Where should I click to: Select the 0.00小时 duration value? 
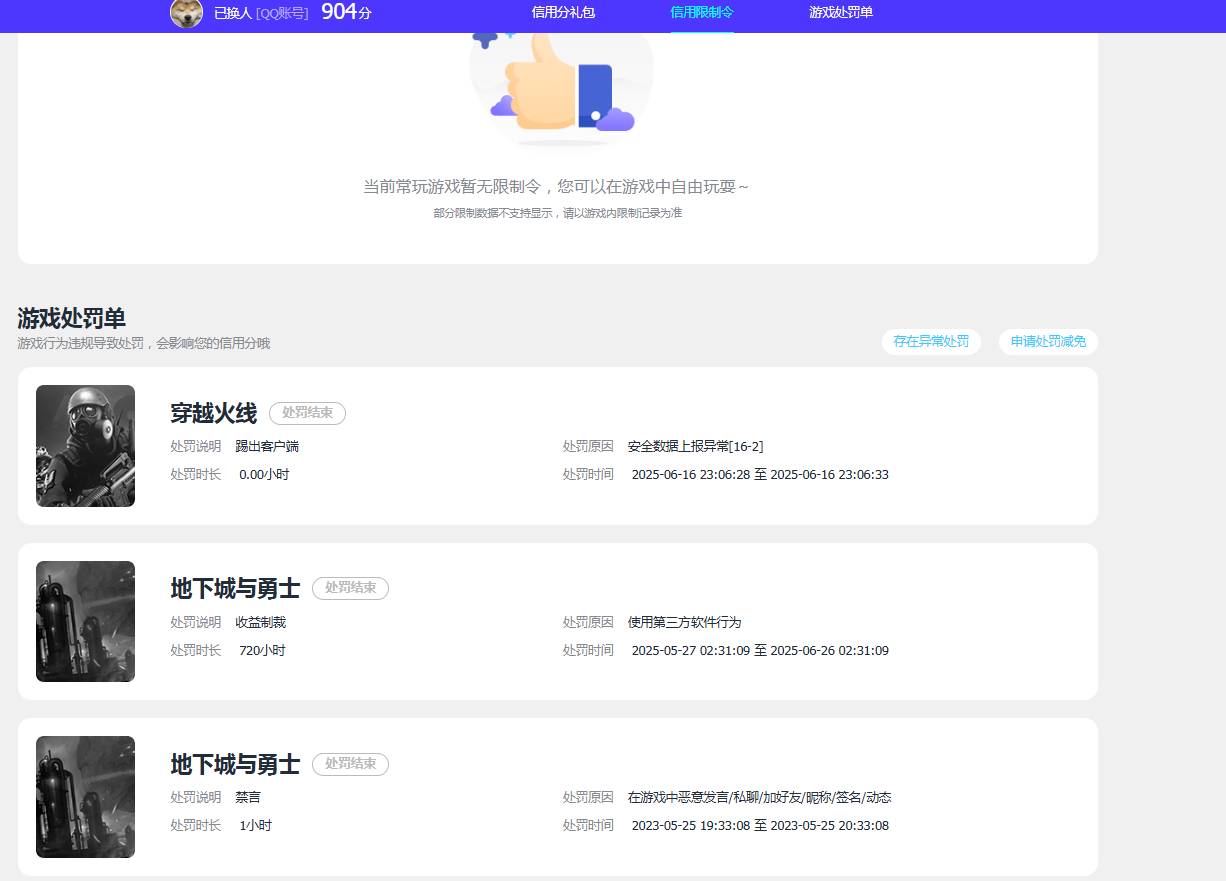tap(264, 475)
